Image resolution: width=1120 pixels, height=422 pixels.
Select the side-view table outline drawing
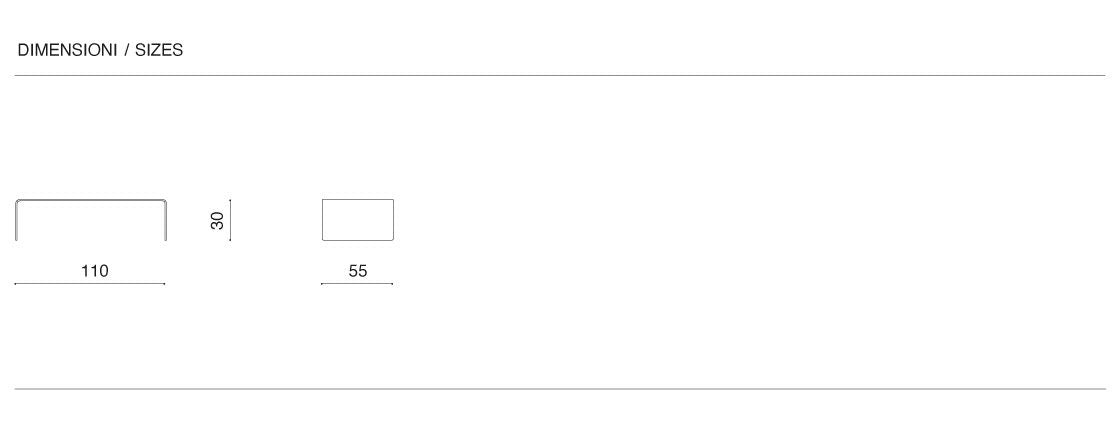90,219
